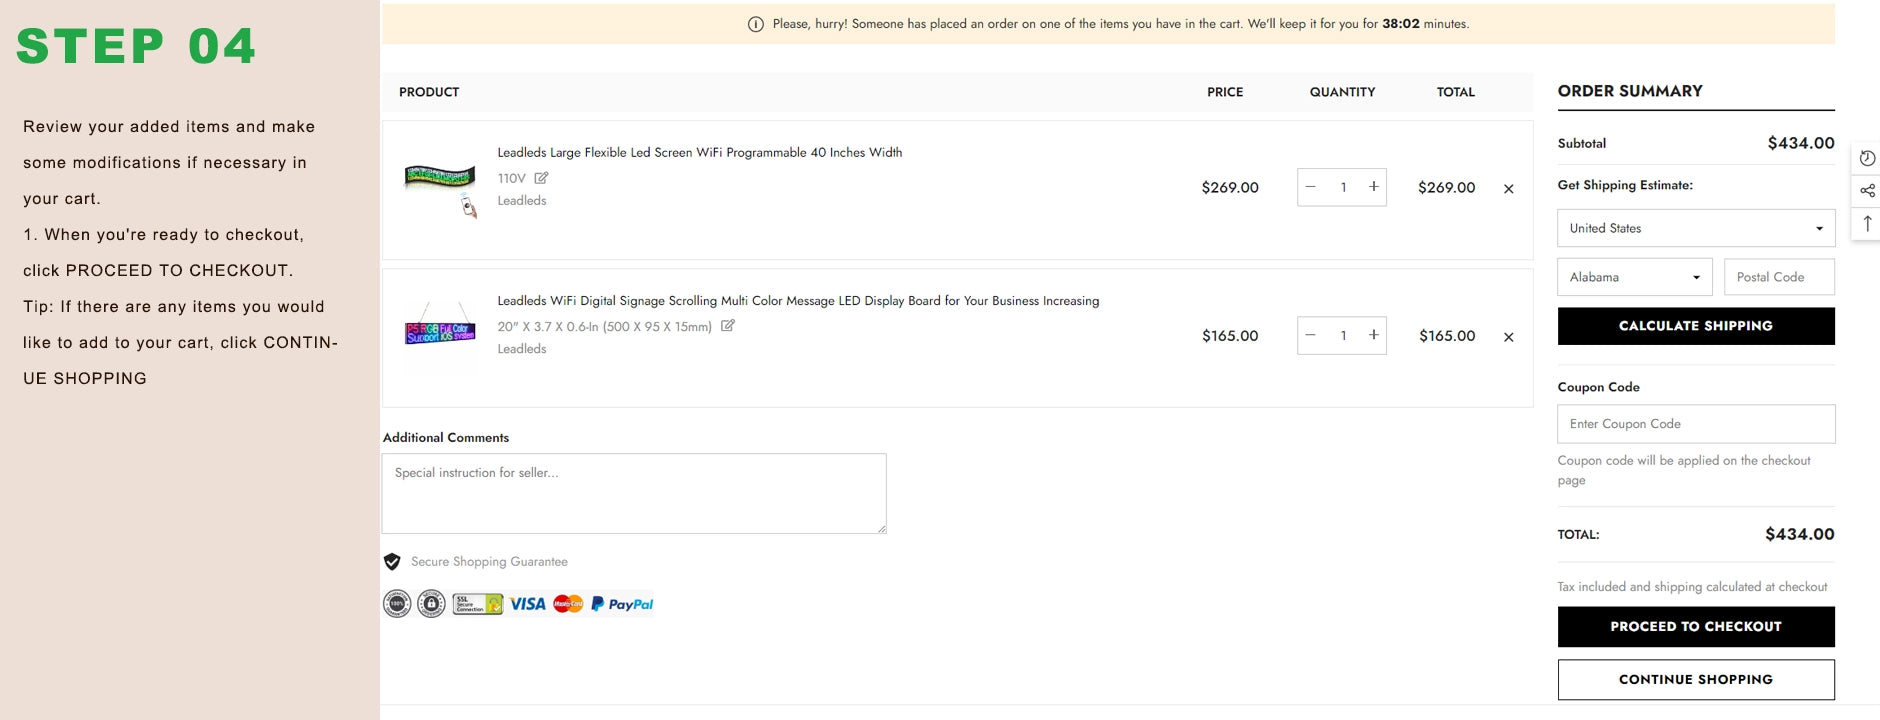The width and height of the screenshot is (1880, 720).
Task: Open the flexible LED screen product thumbnail
Action: [440, 188]
